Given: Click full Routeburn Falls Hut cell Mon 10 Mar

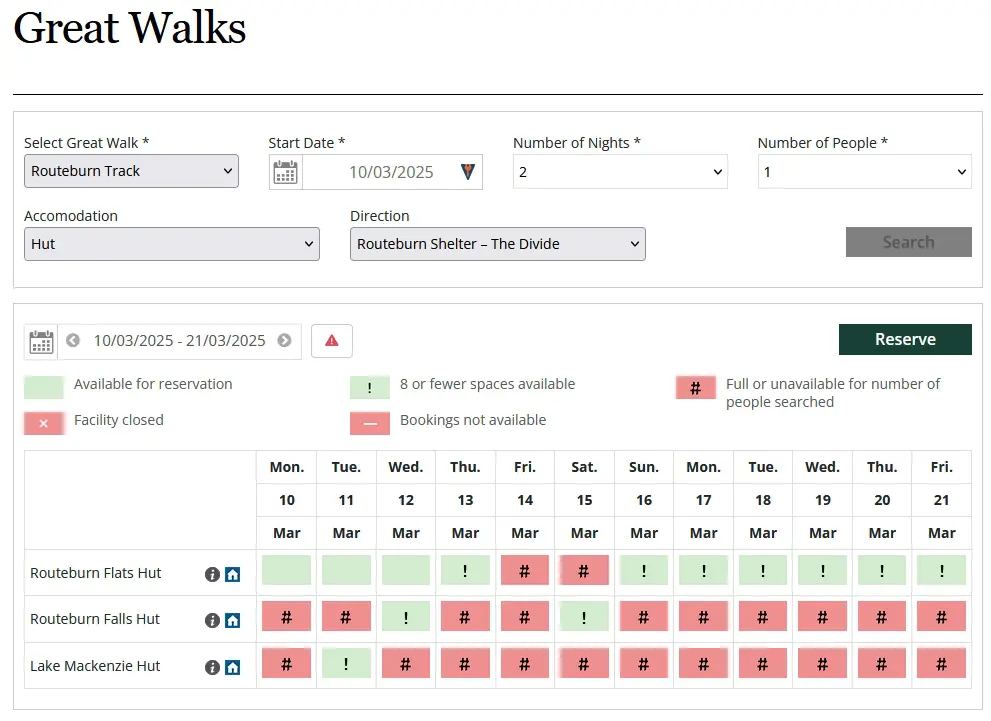Looking at the screenshot, I should tap(286, 617).
